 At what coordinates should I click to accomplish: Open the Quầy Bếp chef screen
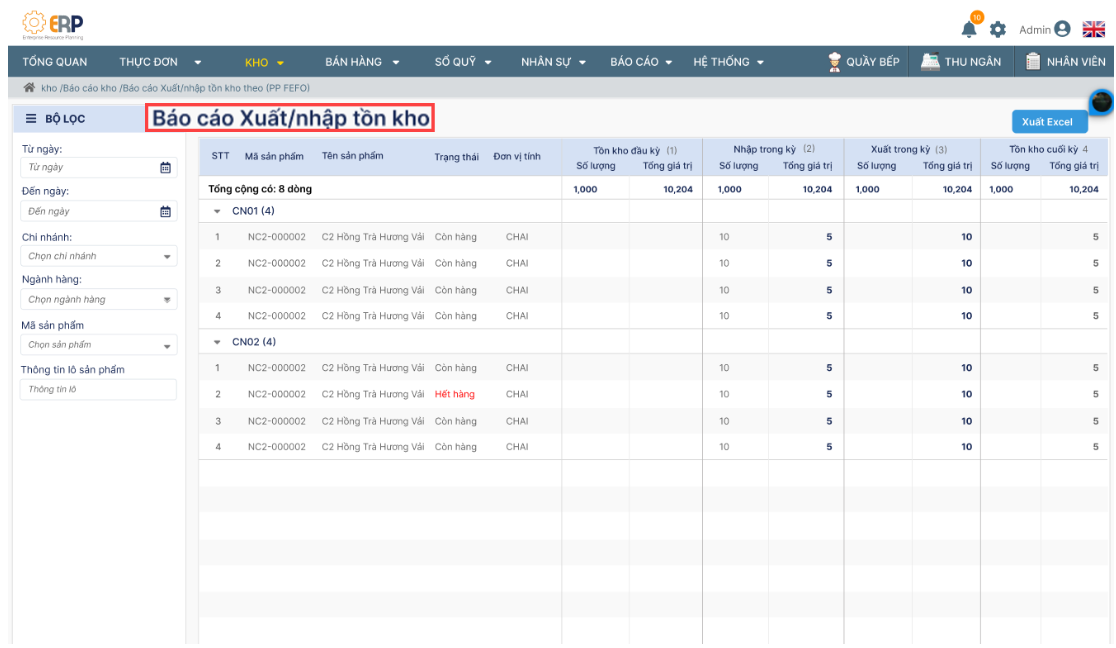pyautogui.click(x=863, y=62)
